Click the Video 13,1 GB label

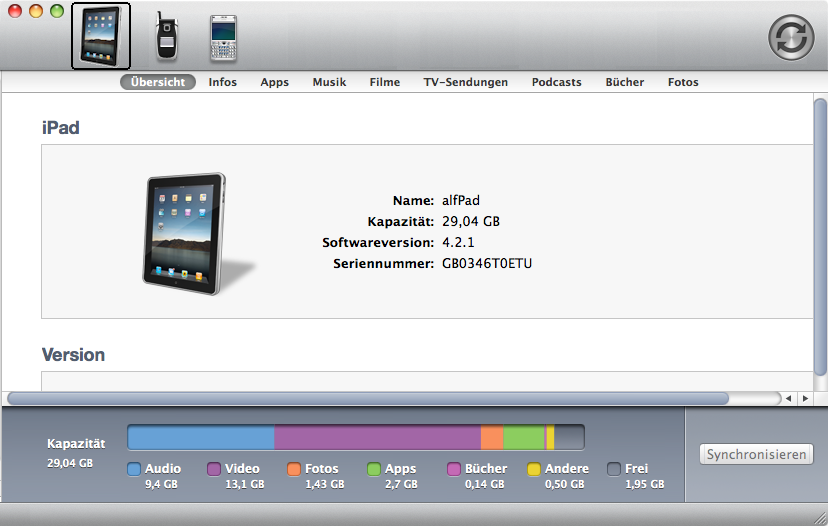[243, 476]
